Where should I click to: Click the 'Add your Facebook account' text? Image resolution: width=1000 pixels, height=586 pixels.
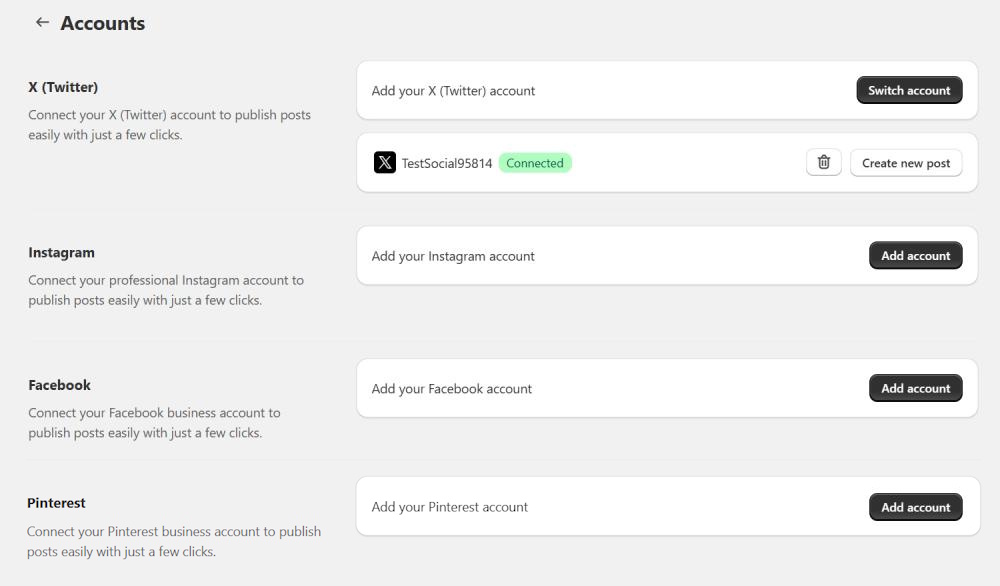[452, 389]
